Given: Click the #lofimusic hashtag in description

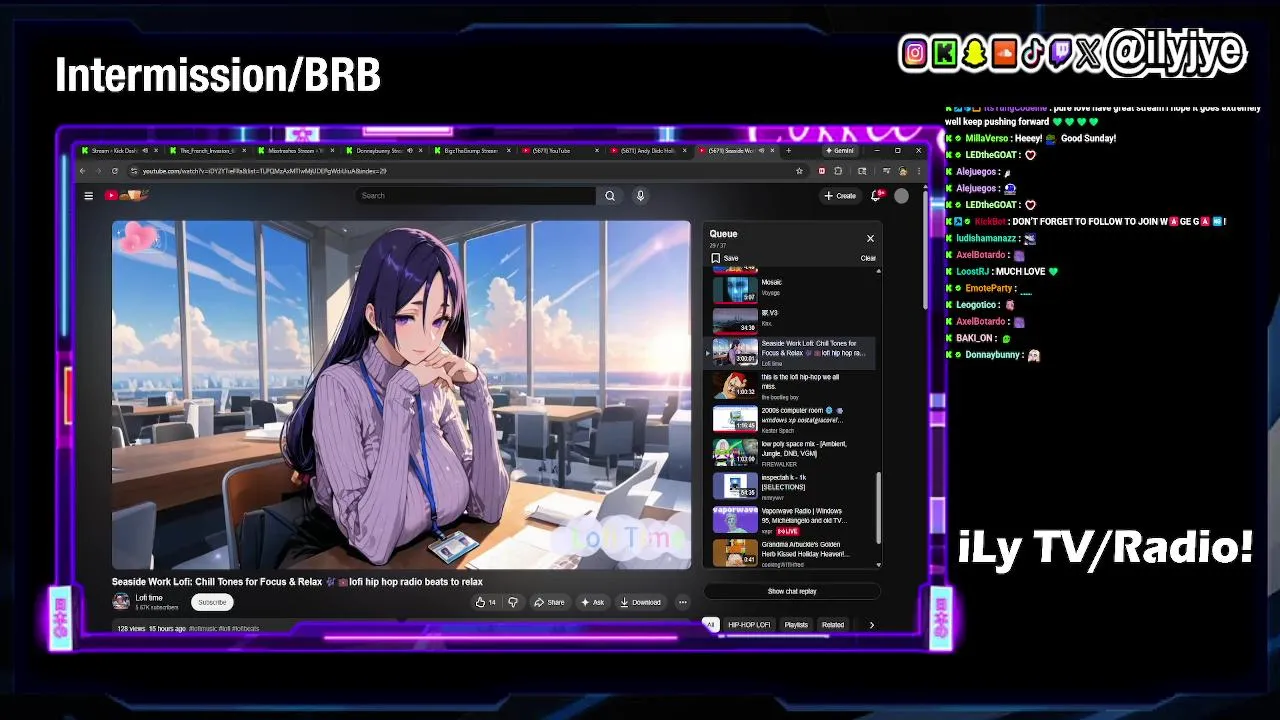Looking at the screenshot, I should [204, 629].
